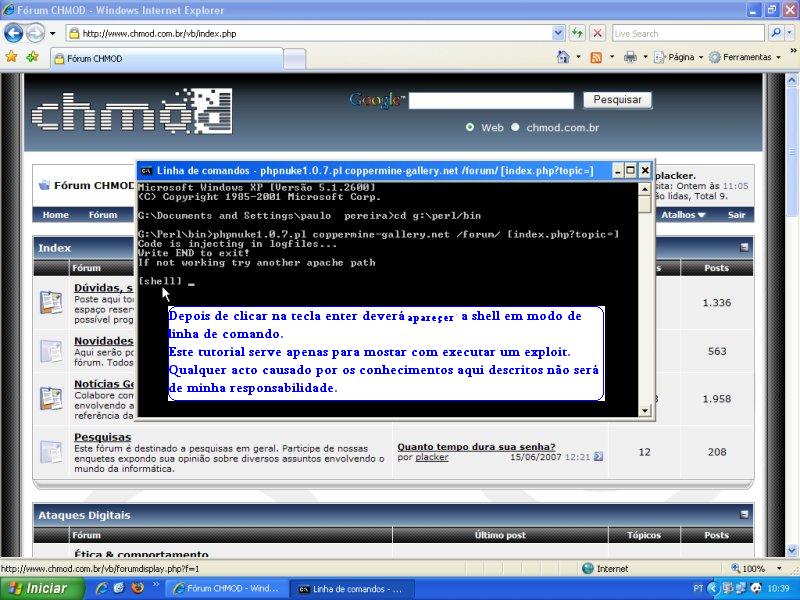Click Sair to log out

[x=736, y=215]
